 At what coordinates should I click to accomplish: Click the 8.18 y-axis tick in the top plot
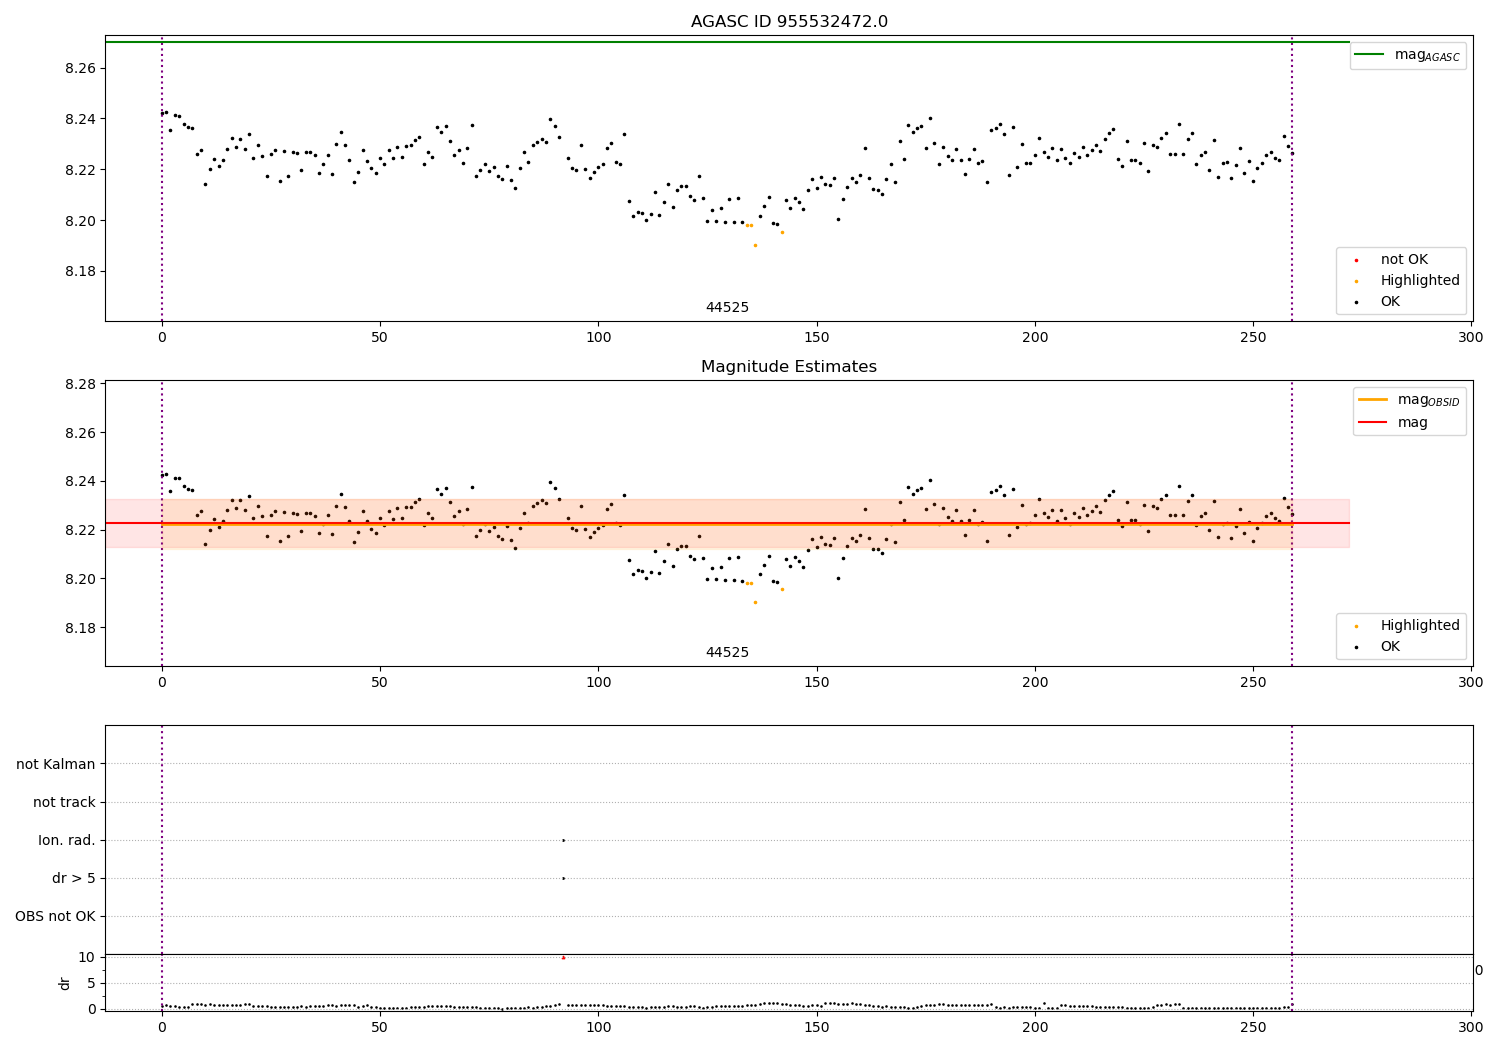[x=80, y=272]
